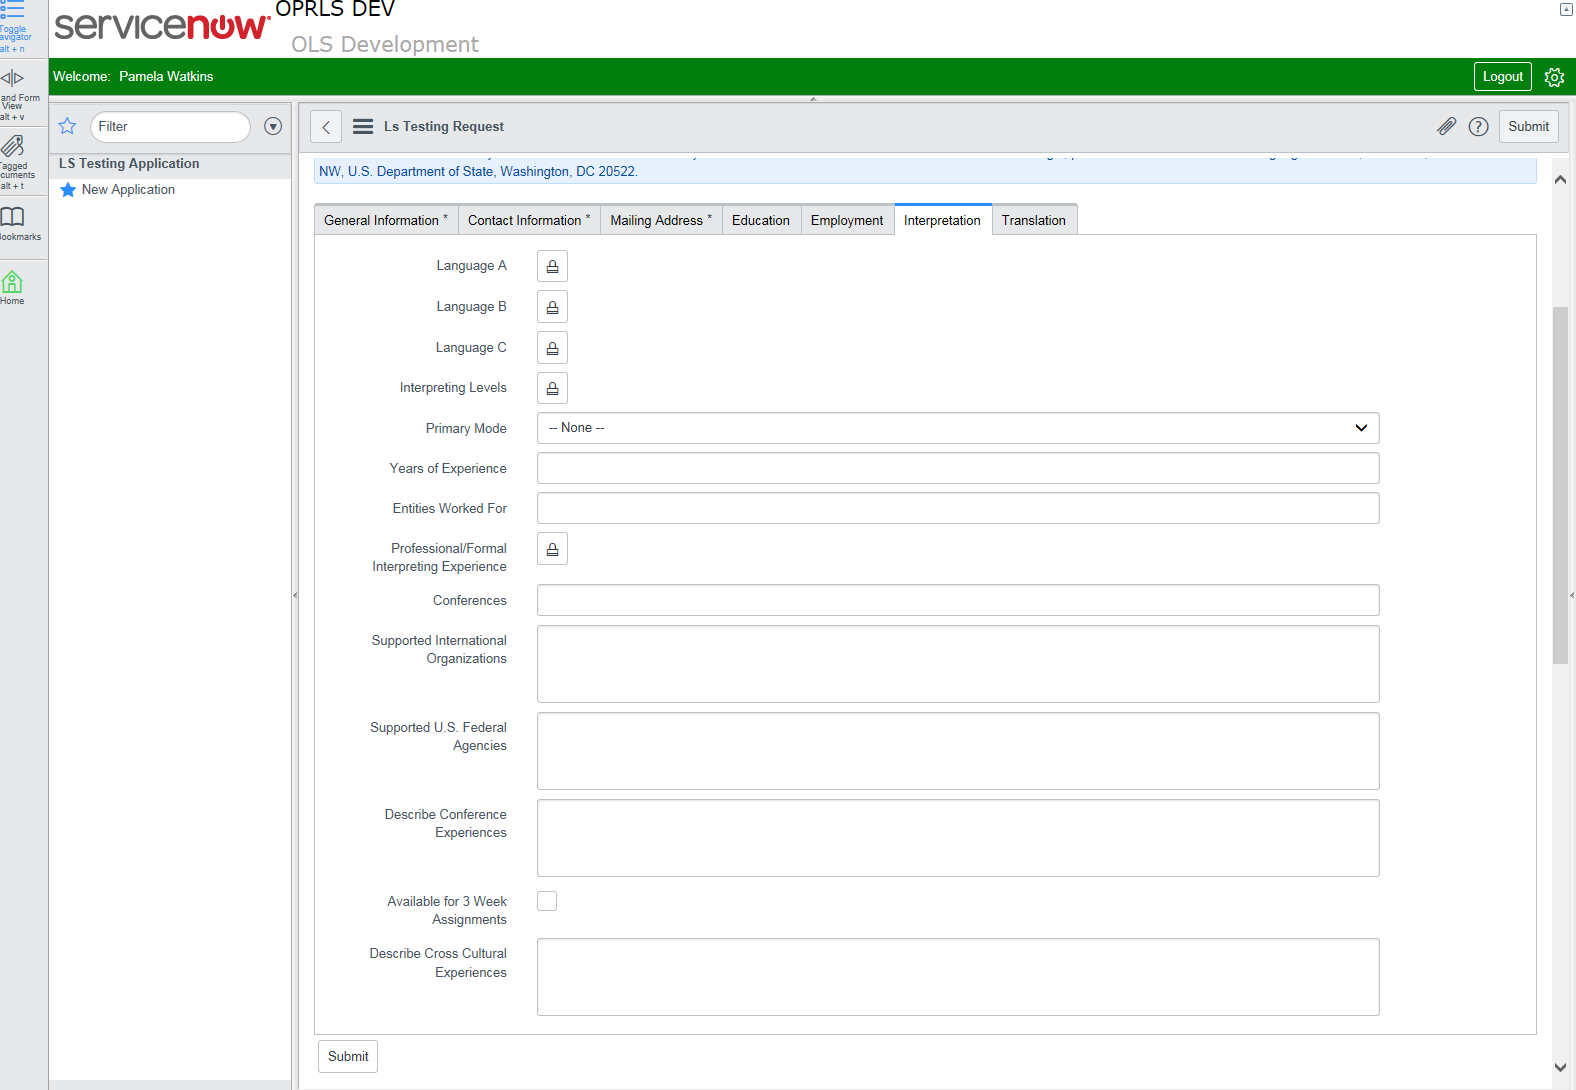Open the New Application link

coord(128,190)
